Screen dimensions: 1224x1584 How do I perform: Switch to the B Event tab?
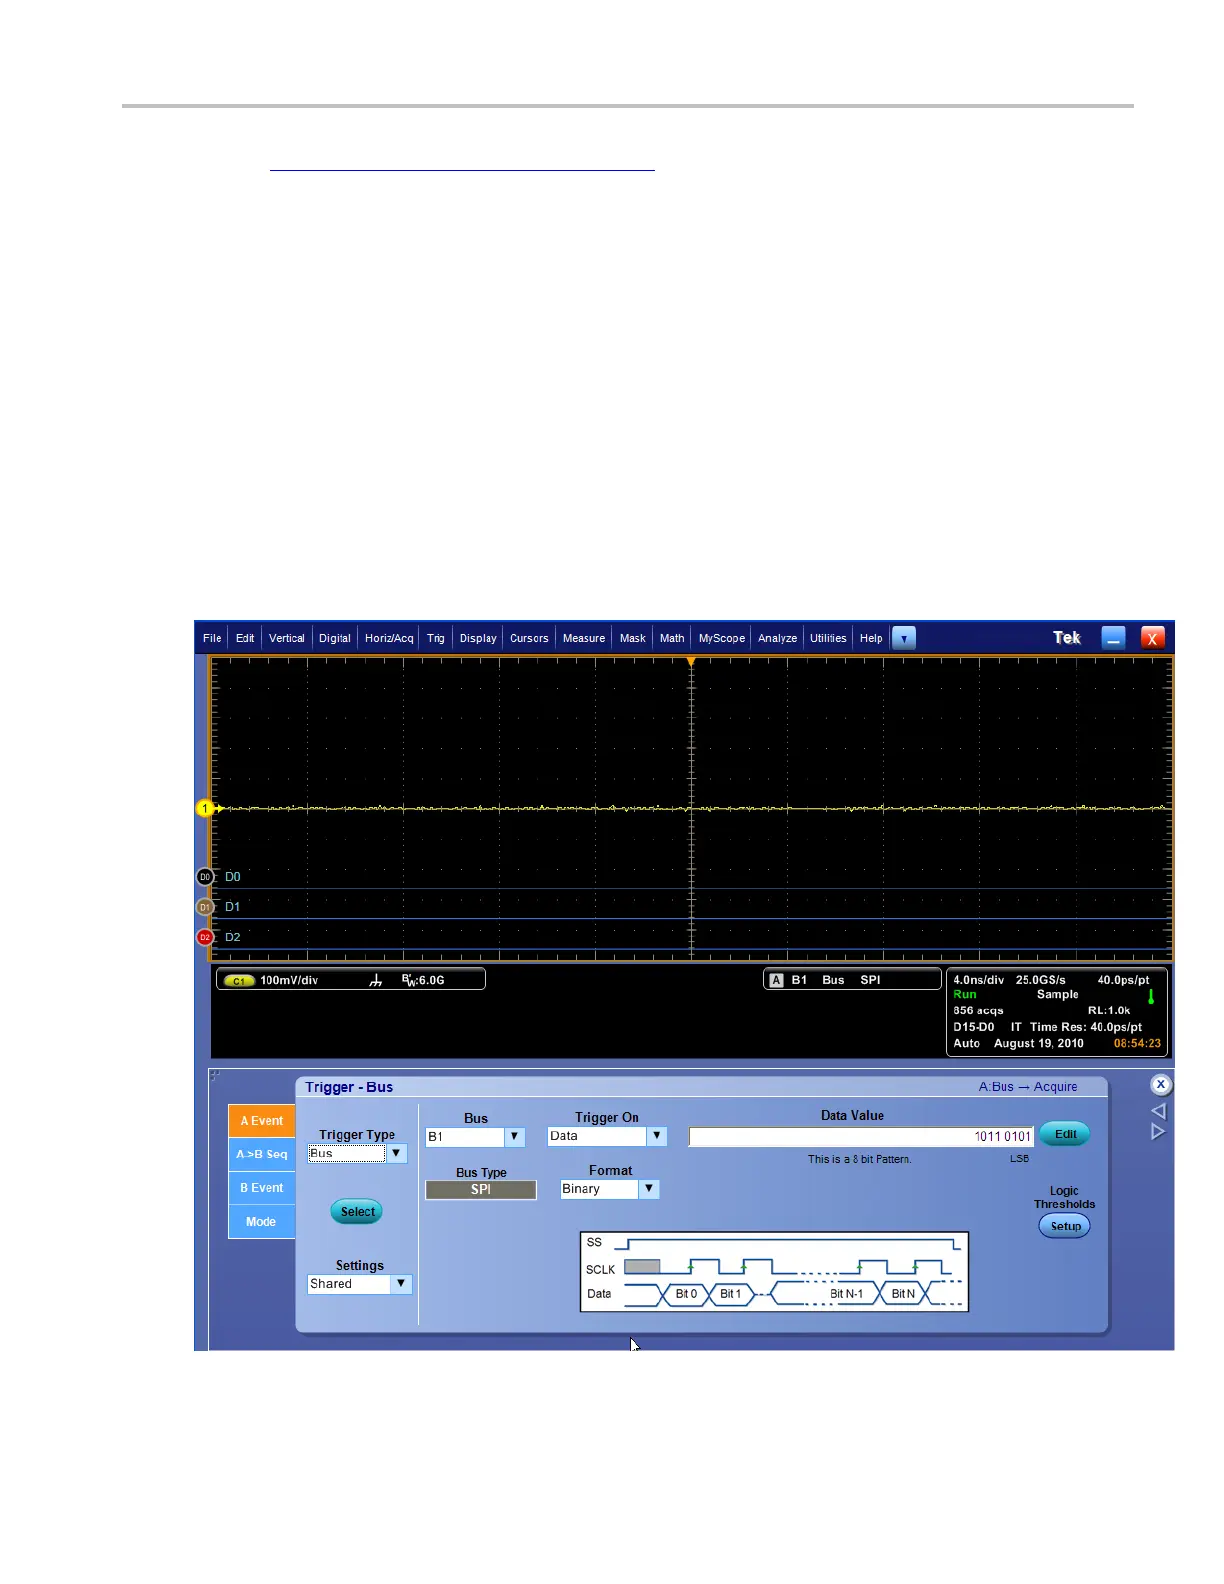tap(262, 1188)
